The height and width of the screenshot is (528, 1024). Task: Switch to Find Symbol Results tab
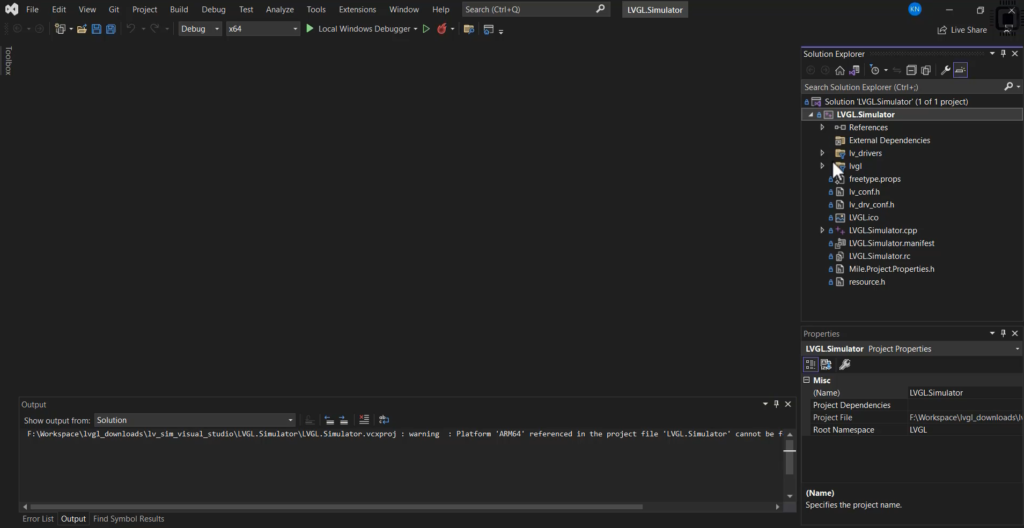[129, 519]
